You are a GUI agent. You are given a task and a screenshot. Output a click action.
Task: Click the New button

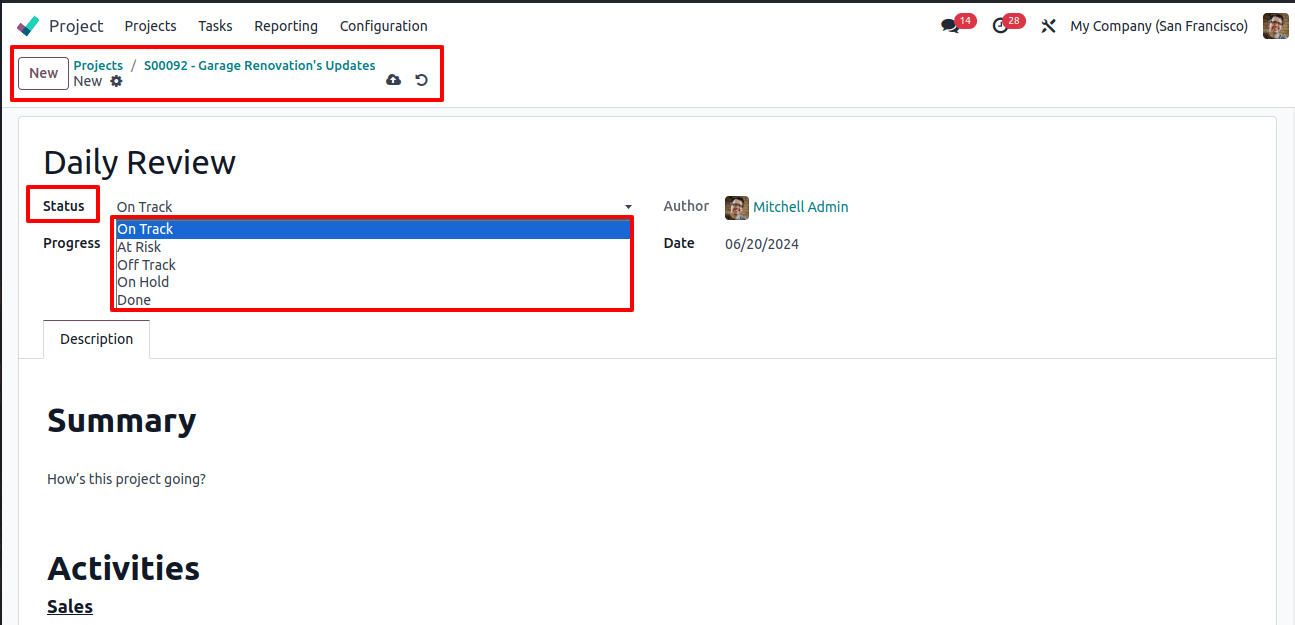pos(43,73)
